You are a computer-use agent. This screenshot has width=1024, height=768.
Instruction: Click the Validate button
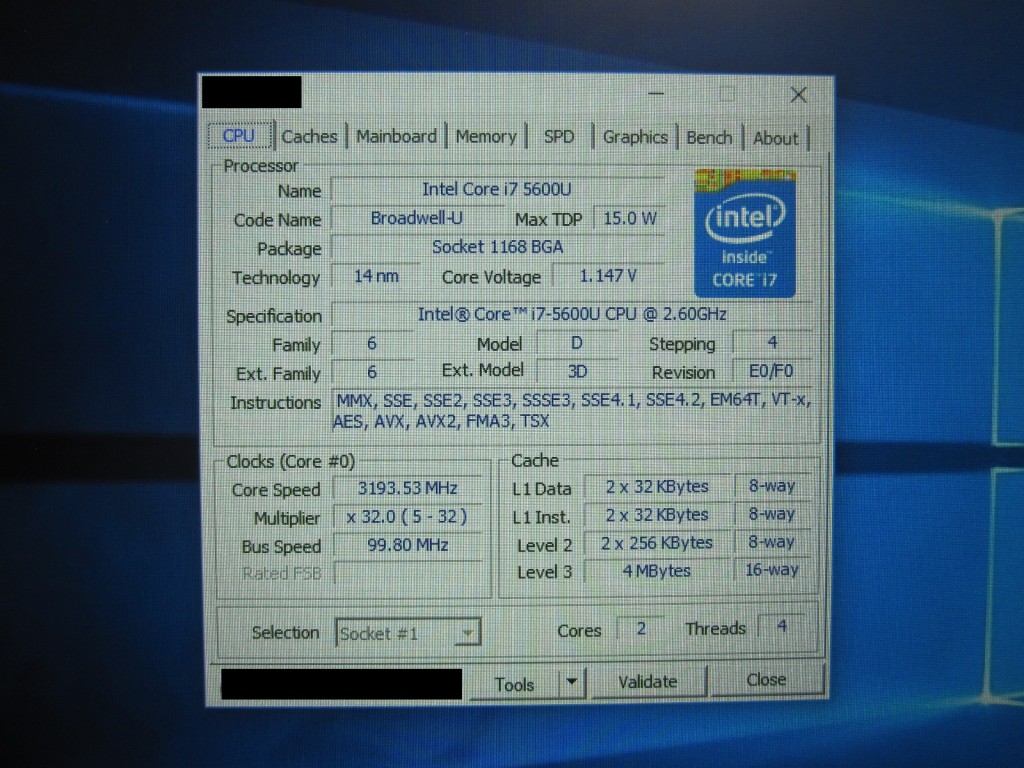[648, 682]
